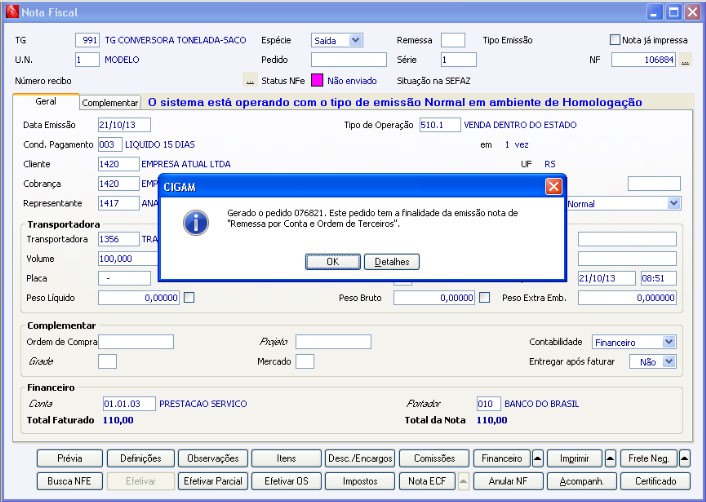Toggle Nota já impressa checkbox
706x502 pixels.
click(x=615, y=40)
